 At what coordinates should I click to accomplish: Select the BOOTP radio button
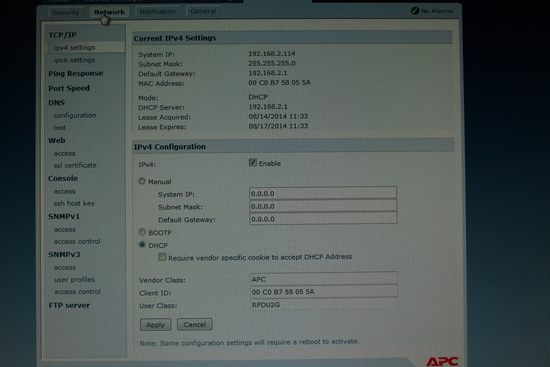(x=142, y=232)
